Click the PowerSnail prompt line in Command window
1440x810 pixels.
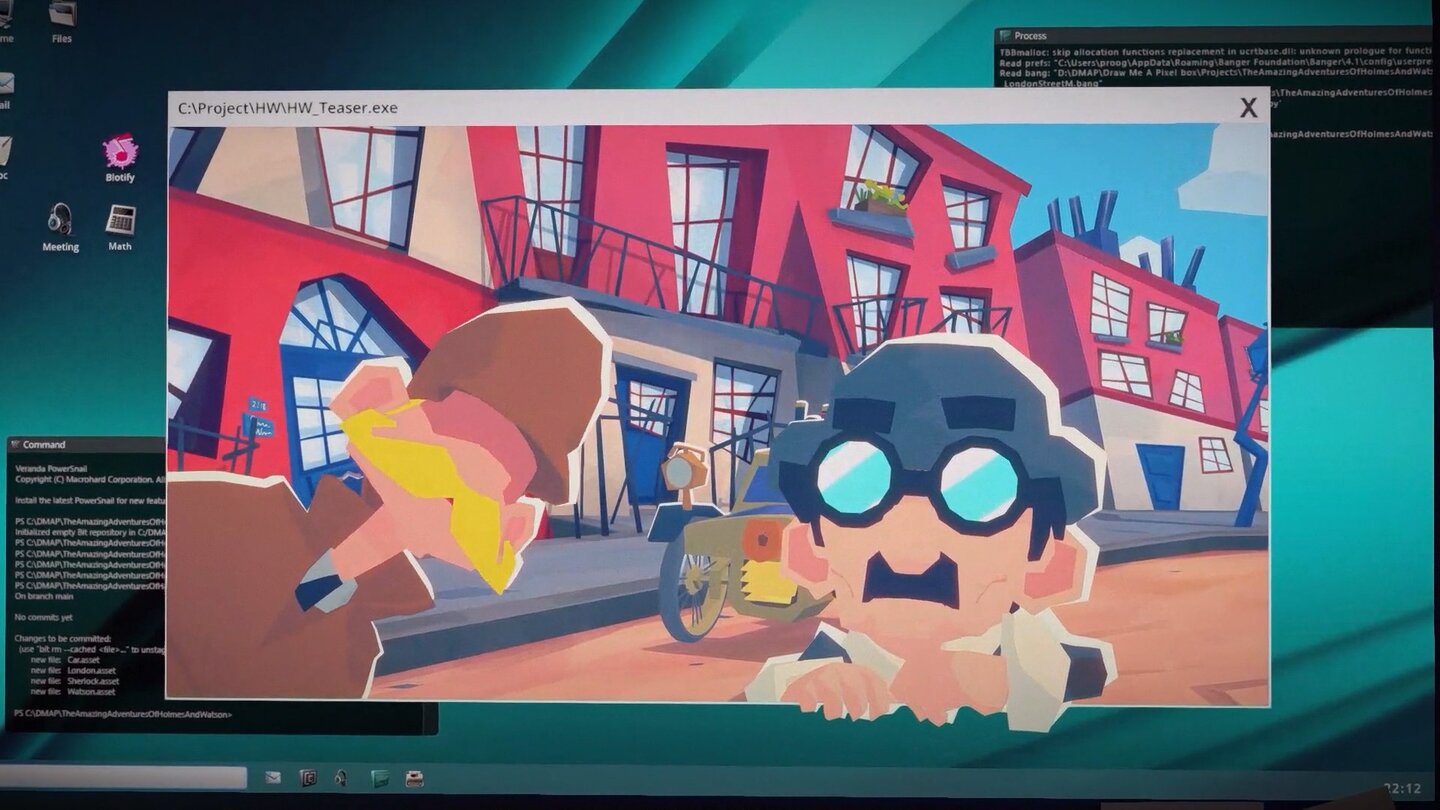pos(122,714)
